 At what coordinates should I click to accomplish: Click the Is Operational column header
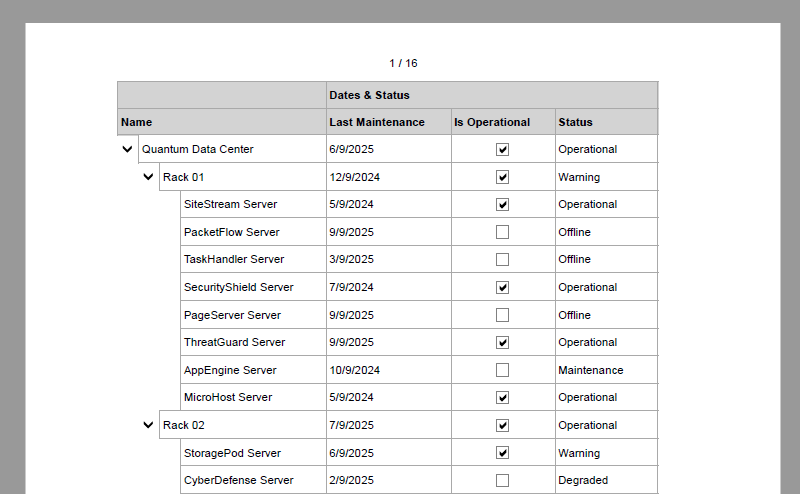503,122
